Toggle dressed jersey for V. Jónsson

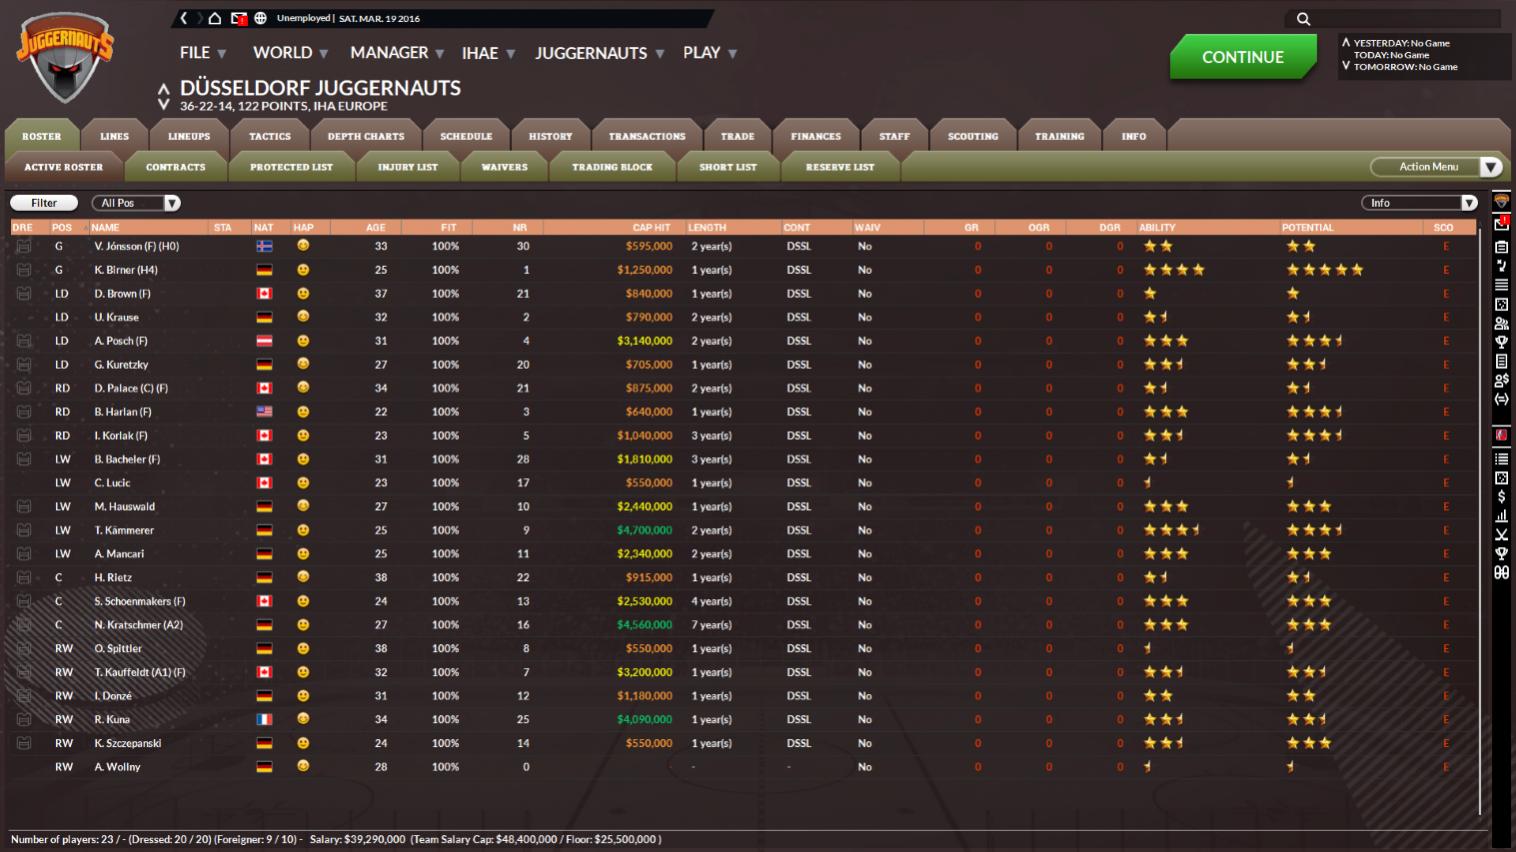[24, 246]
